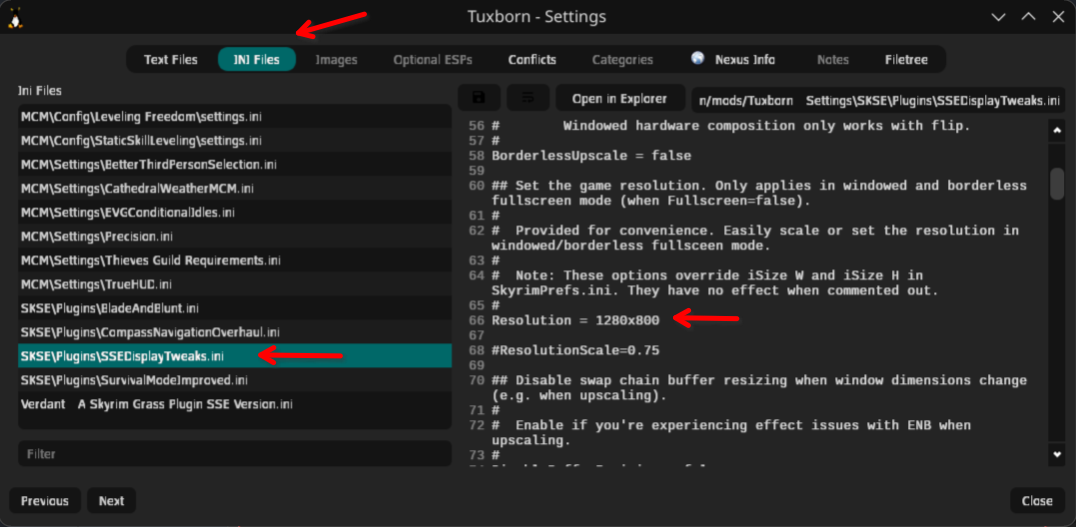Choose the Verdant Grass Plugin ini file
Viewport: 1076px width, 527px height.
pos(156,404)
